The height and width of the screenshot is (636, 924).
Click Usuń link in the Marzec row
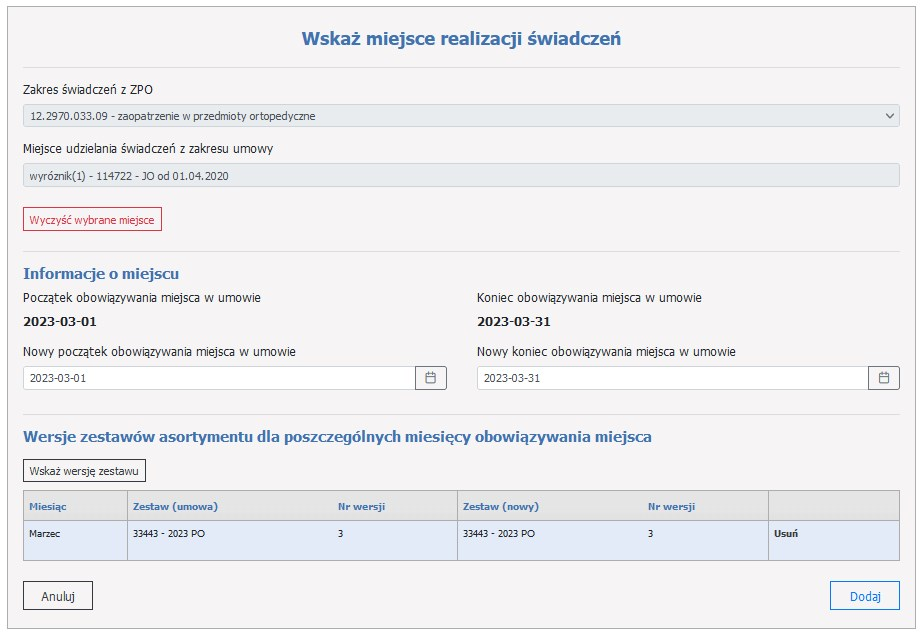point(786,534)
